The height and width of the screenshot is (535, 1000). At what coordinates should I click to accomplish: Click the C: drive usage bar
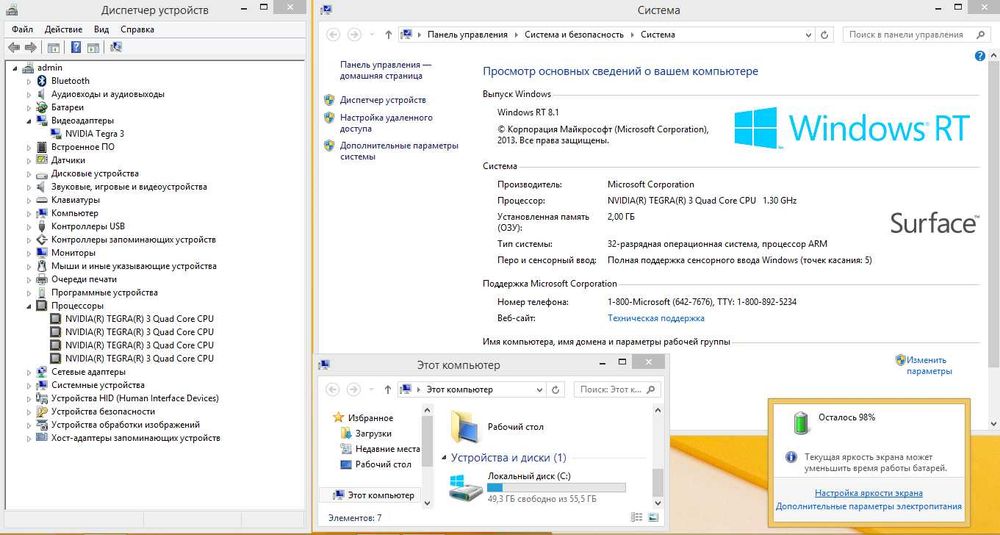click(x=556, y=488)
